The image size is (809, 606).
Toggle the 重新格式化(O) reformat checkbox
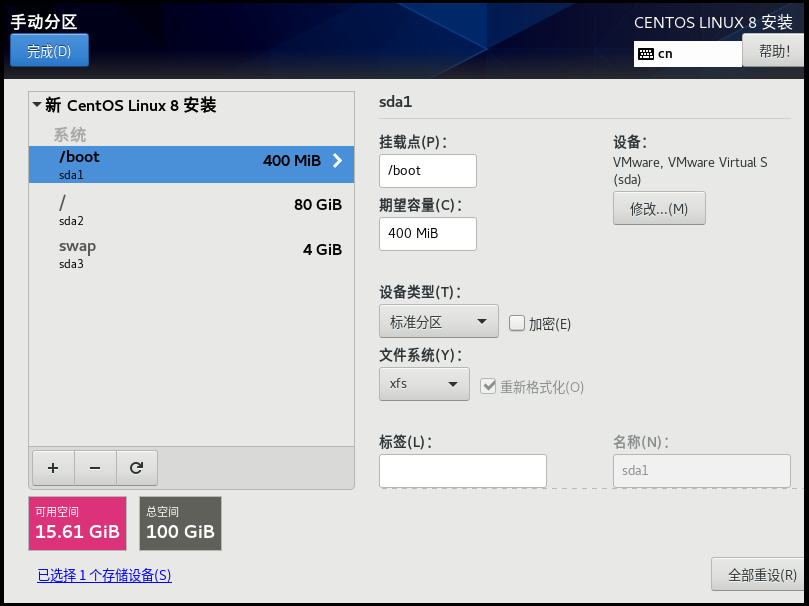pyautogui.click(x=488, y=386)
